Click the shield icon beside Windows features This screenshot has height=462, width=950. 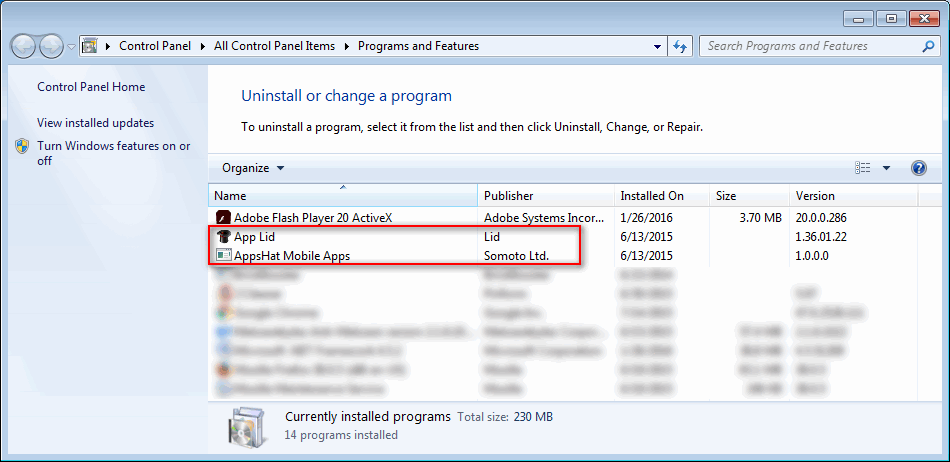(22, 146)
